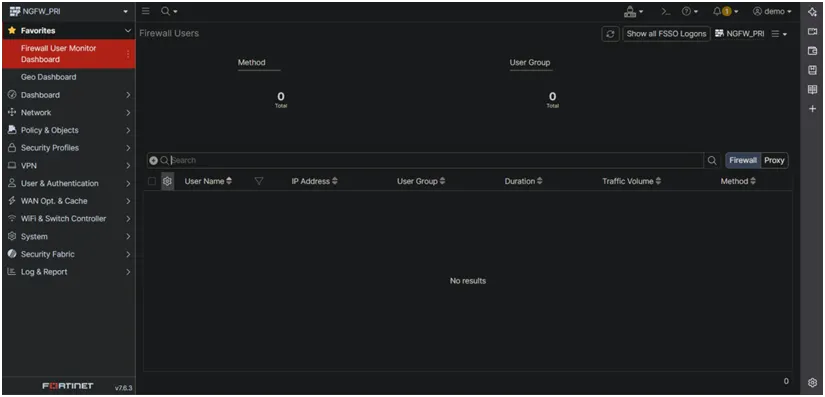Select the User Group chart tab

(530, 63)
